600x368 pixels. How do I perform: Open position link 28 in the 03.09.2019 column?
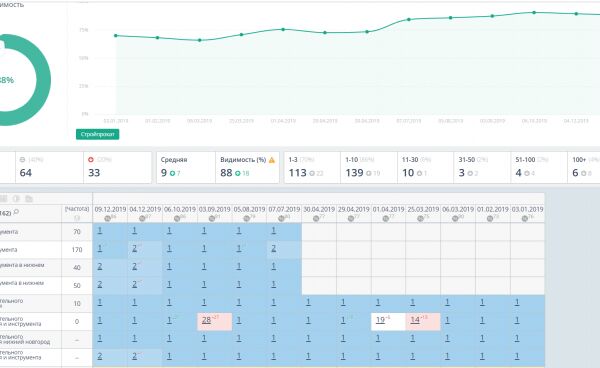[206, 320]
